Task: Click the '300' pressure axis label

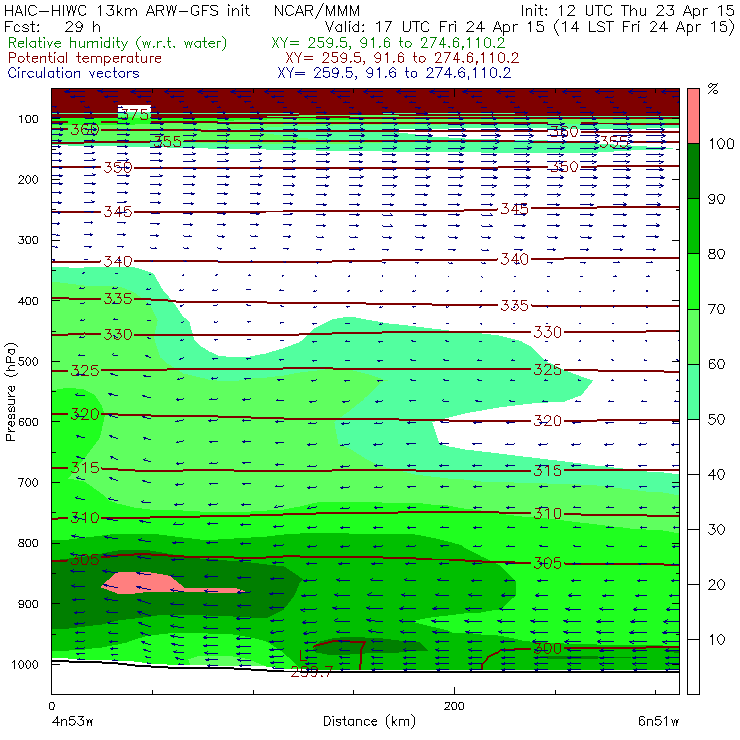Action: pyautogui.click(x=28, y=240)
